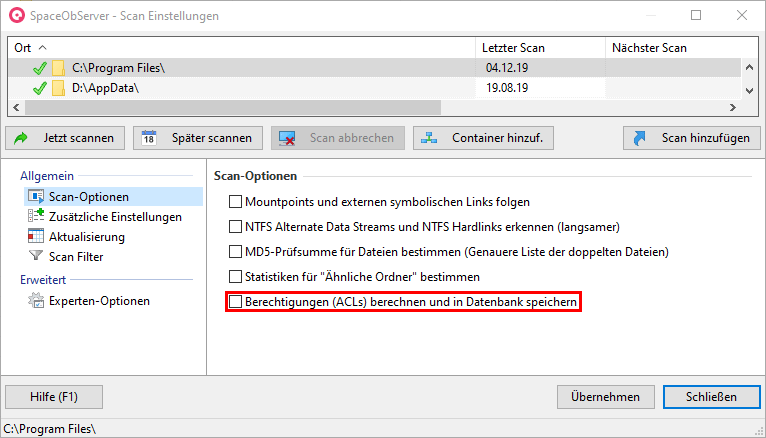
Task: Enable MD5-Prüfsumme für Dateien bestimmen
Action: pos(235,251)
